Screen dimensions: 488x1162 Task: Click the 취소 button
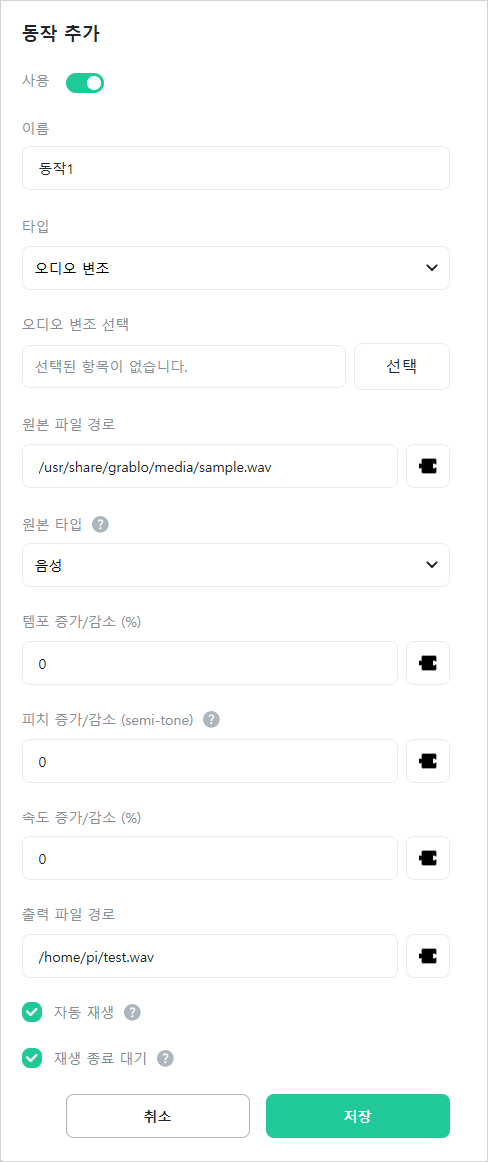pyautogui.click(x=158, y=1115)
